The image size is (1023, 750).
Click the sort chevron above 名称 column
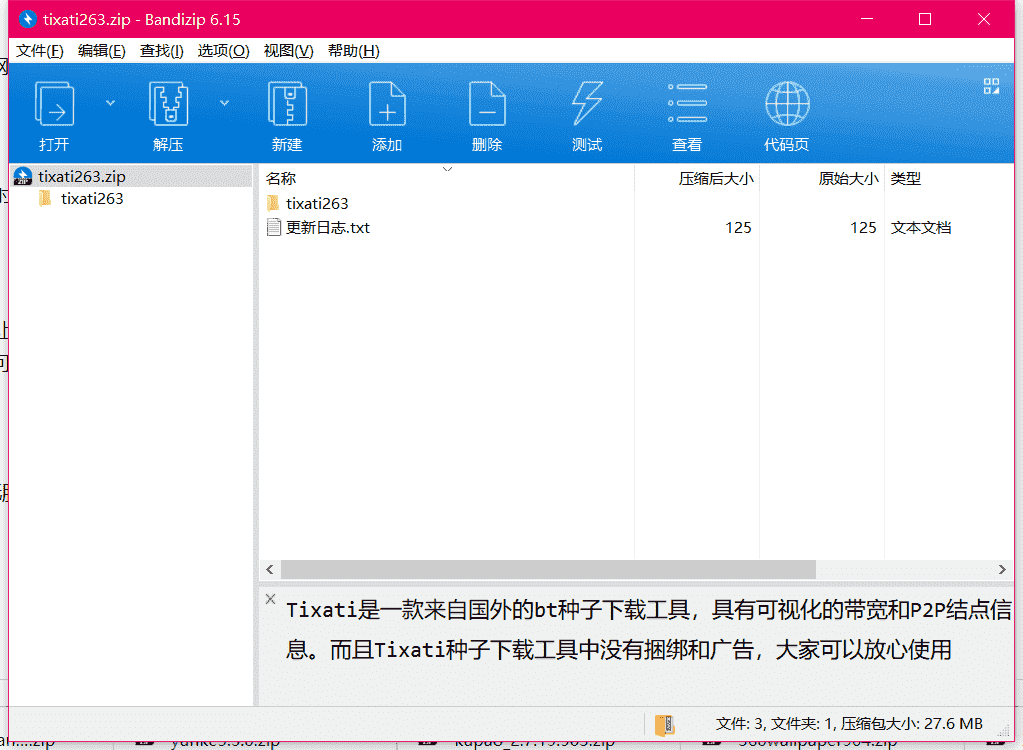pos(448,170)
